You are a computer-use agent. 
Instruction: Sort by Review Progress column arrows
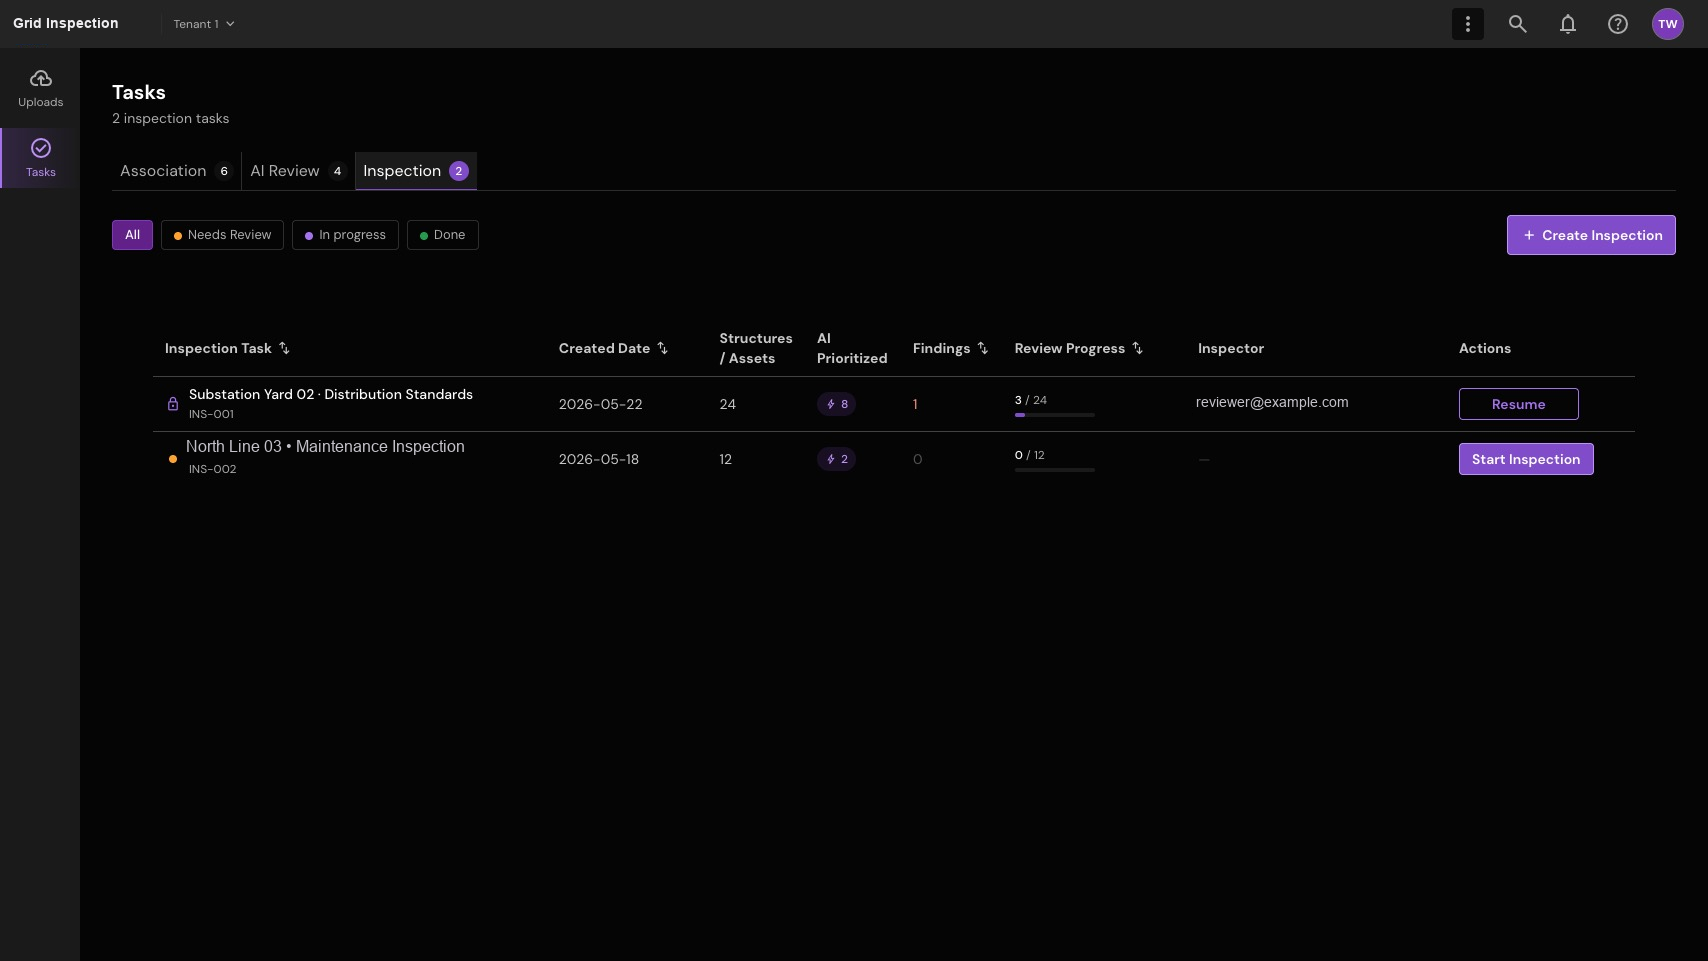click(x=1137, y=348)
